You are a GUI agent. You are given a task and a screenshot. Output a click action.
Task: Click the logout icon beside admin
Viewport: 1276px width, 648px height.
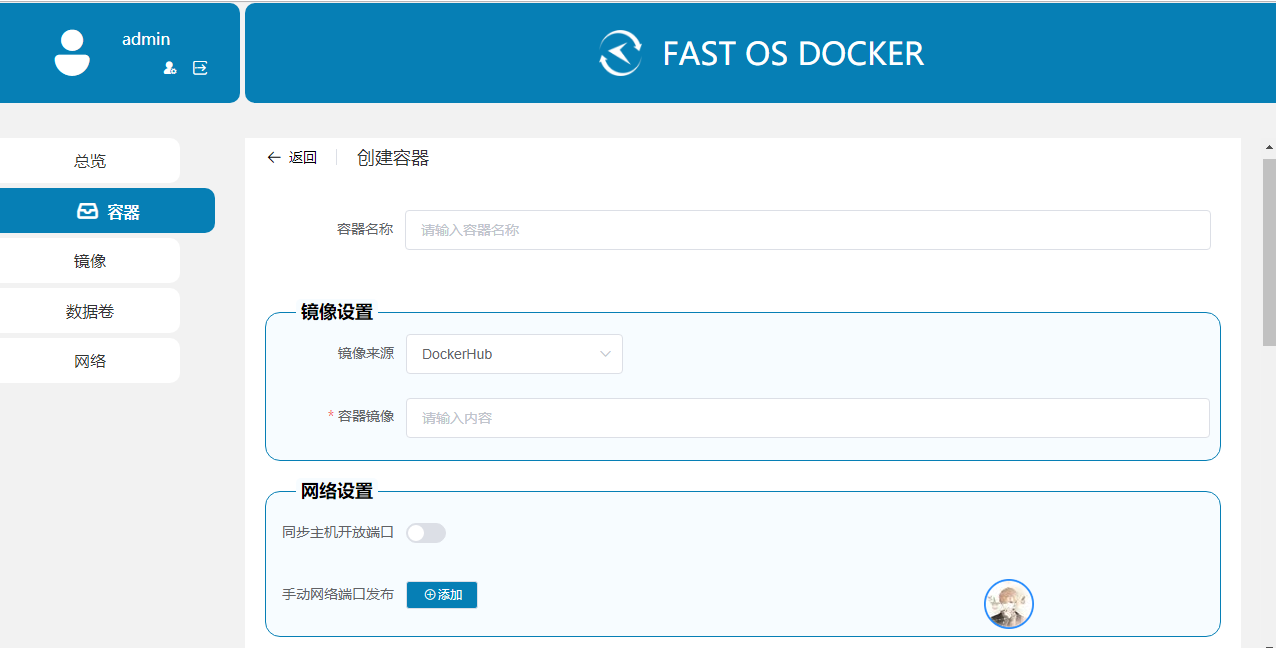tap(200, 68)
